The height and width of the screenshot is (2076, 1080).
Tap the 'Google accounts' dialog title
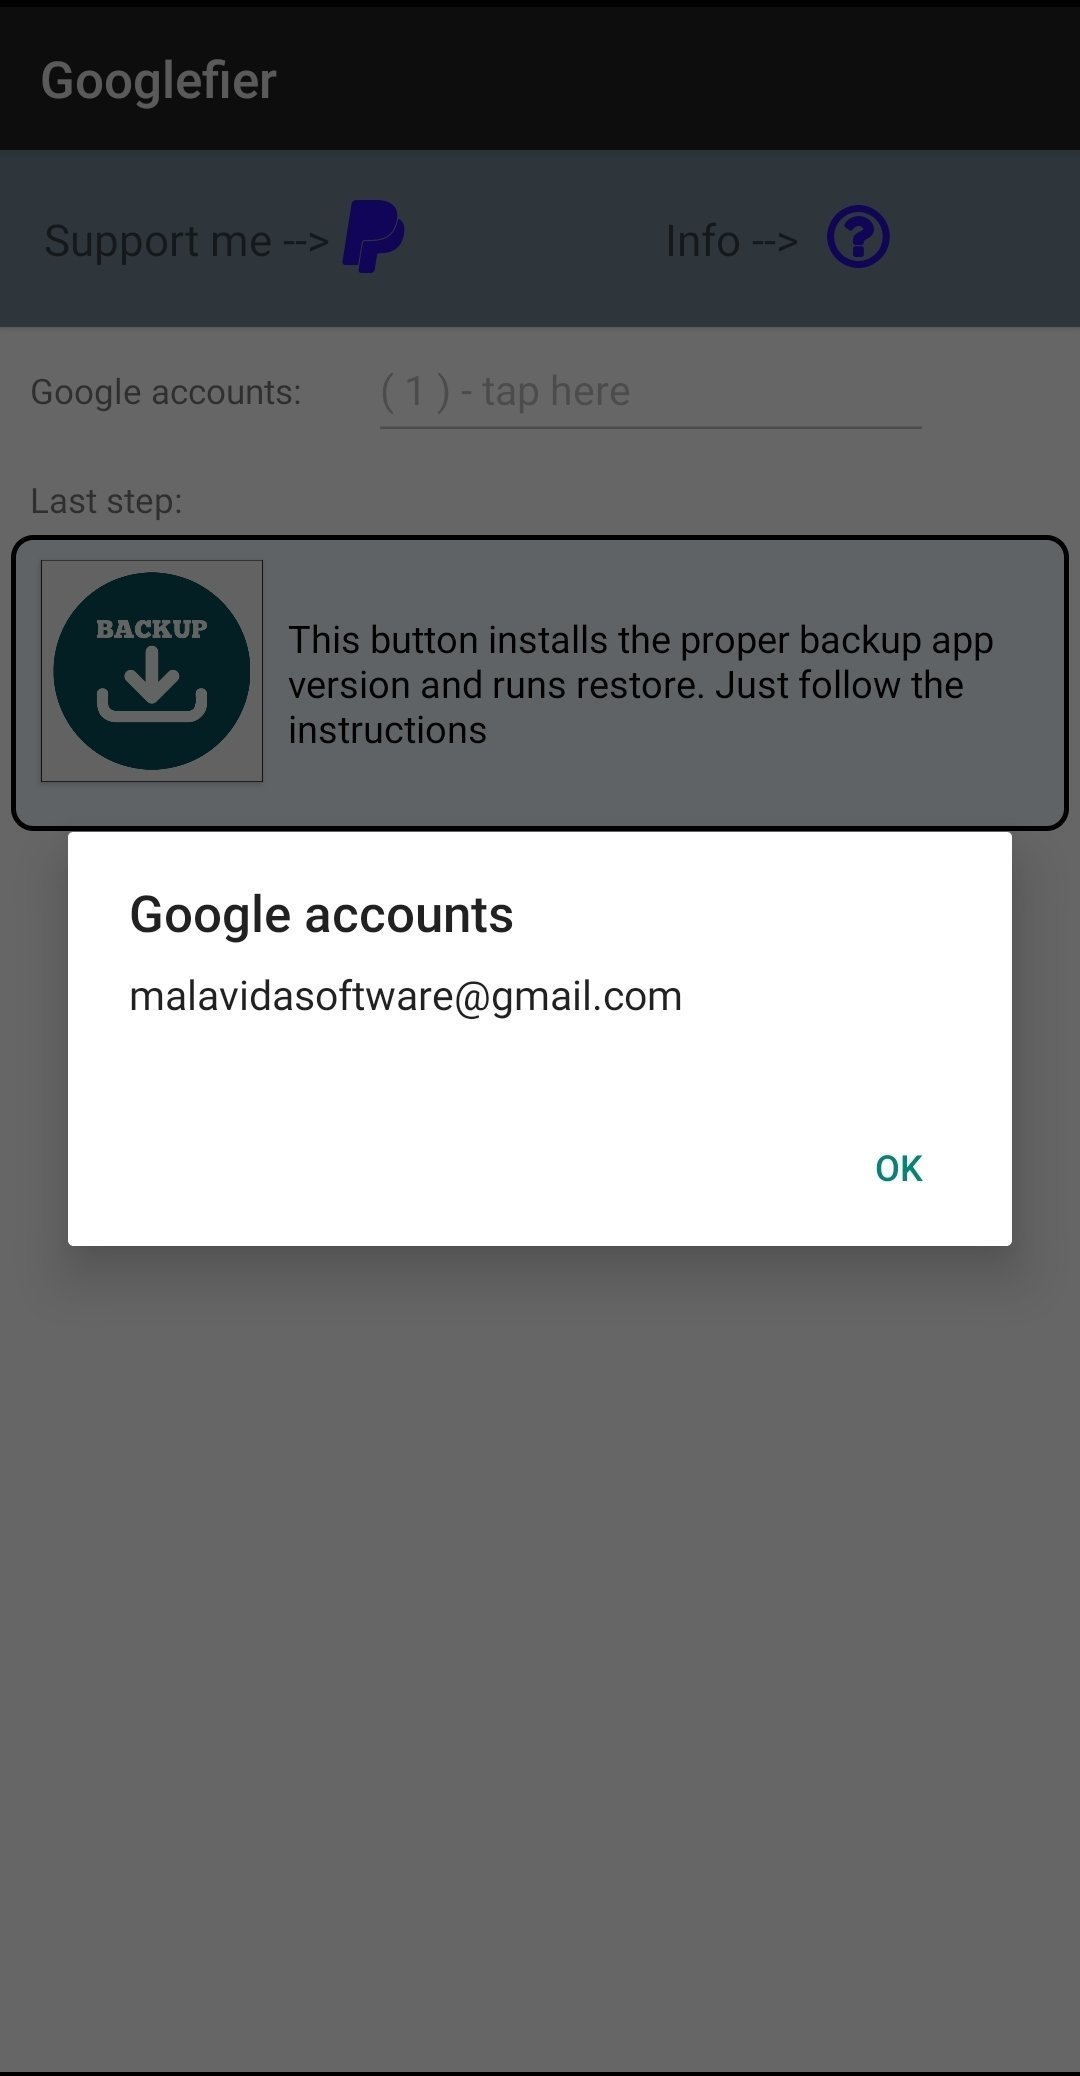(x=322, y=915)
